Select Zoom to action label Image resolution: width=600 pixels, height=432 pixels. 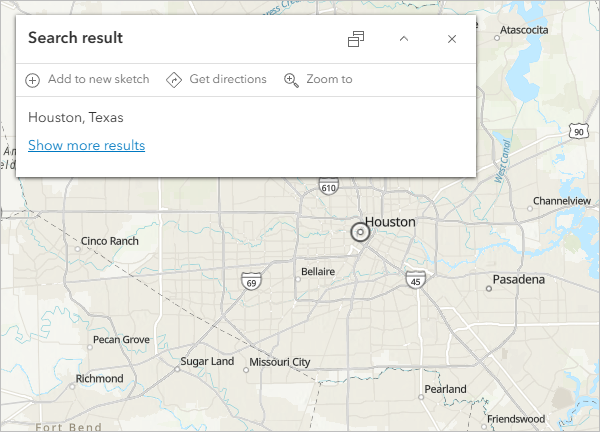click(329, 79)
